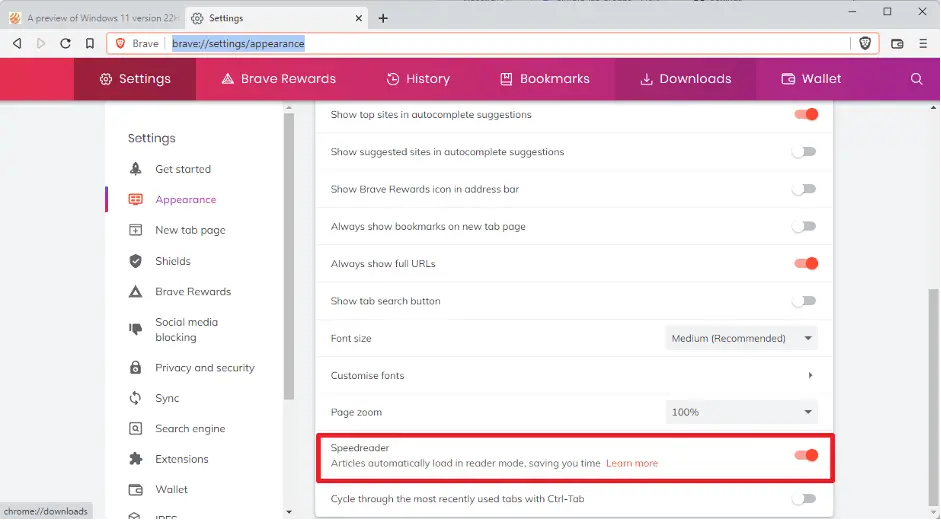Open Downloads in top navigation
The height and width of the screenshot is (520, 941).
[685, 79]
